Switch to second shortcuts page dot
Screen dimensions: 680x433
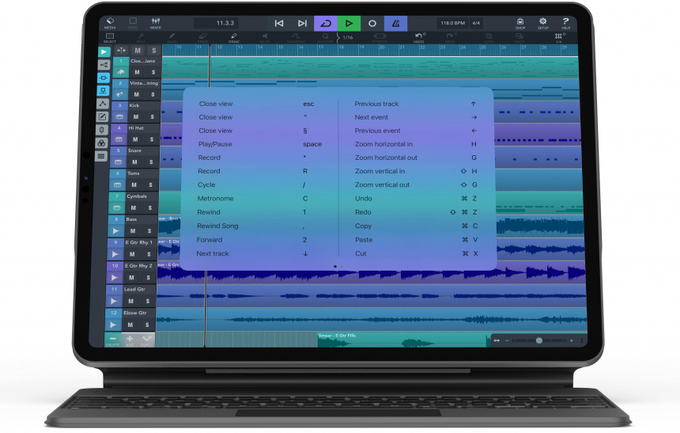[342, 266]
